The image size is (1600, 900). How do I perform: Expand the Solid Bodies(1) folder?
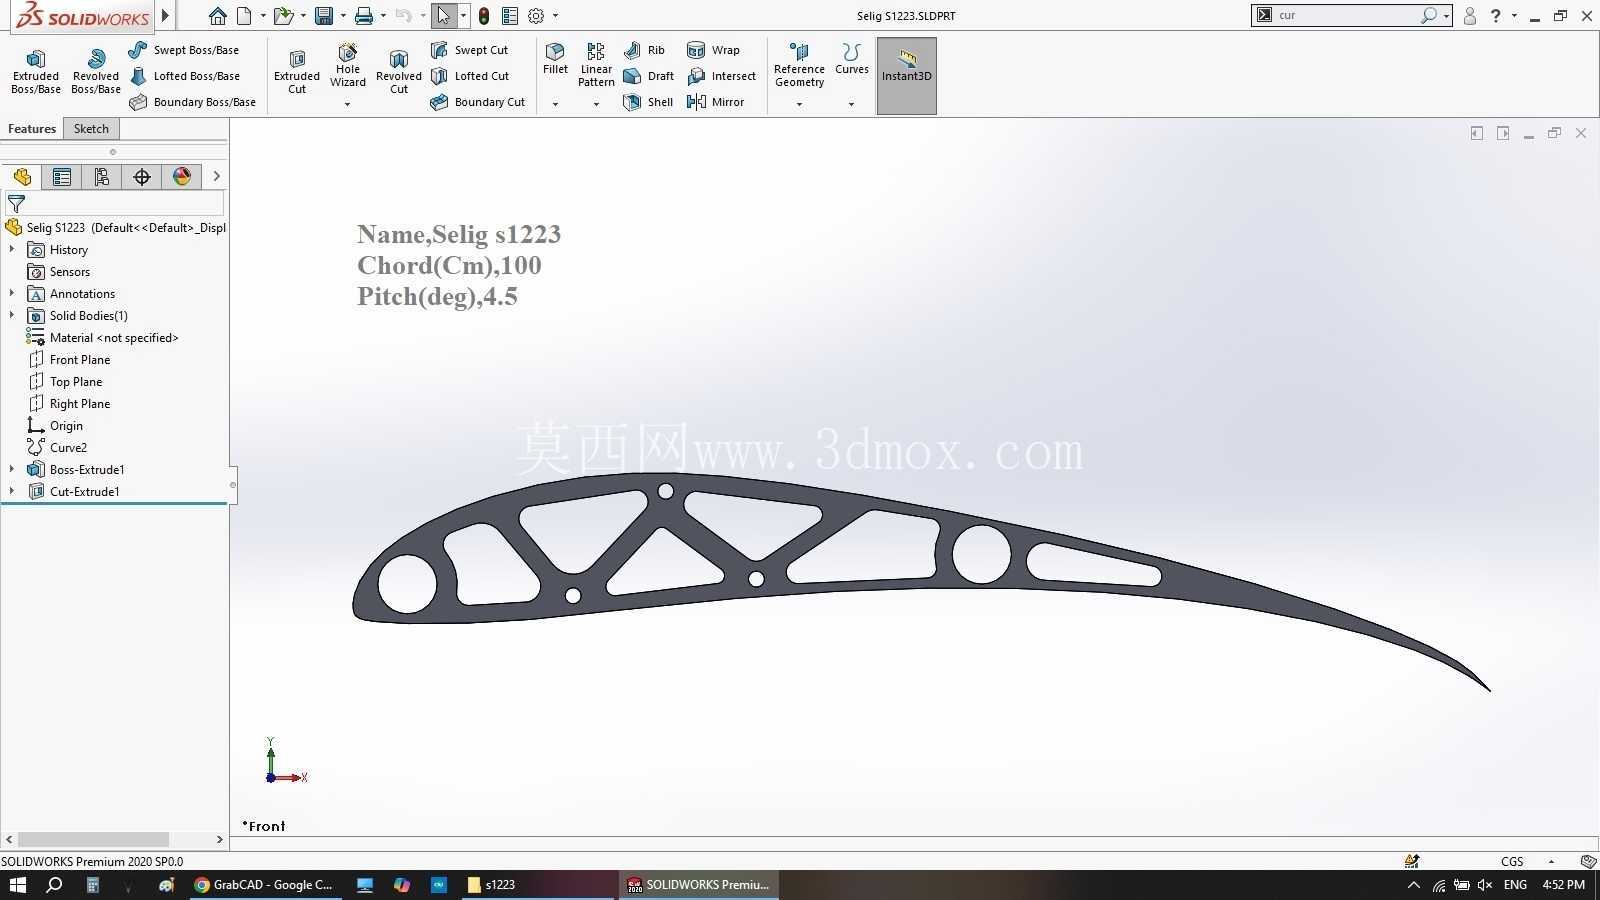point(12,315)
